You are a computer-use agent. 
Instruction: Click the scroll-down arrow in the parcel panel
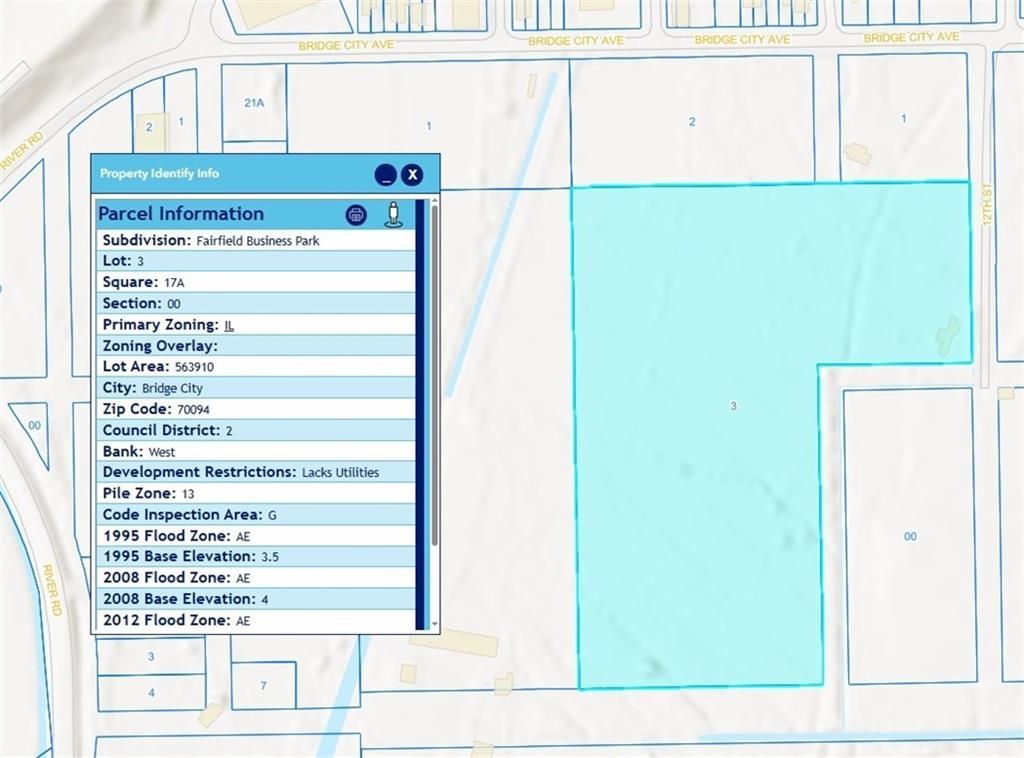[434, 623]
